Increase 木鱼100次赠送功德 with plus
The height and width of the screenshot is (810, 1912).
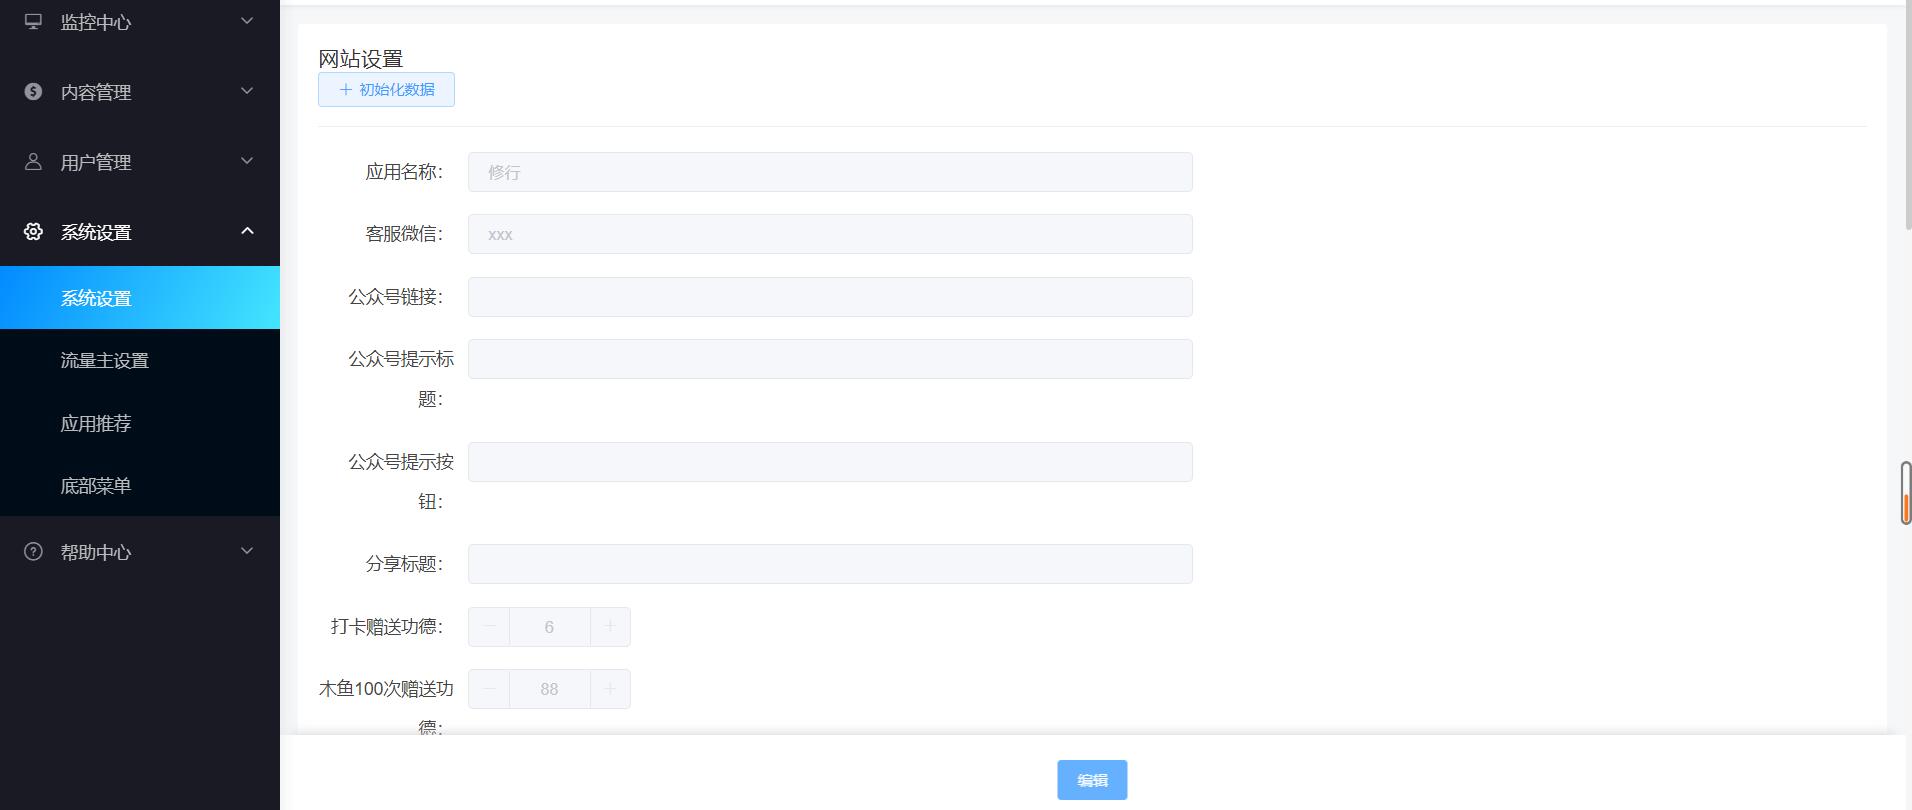coord(610,689)
